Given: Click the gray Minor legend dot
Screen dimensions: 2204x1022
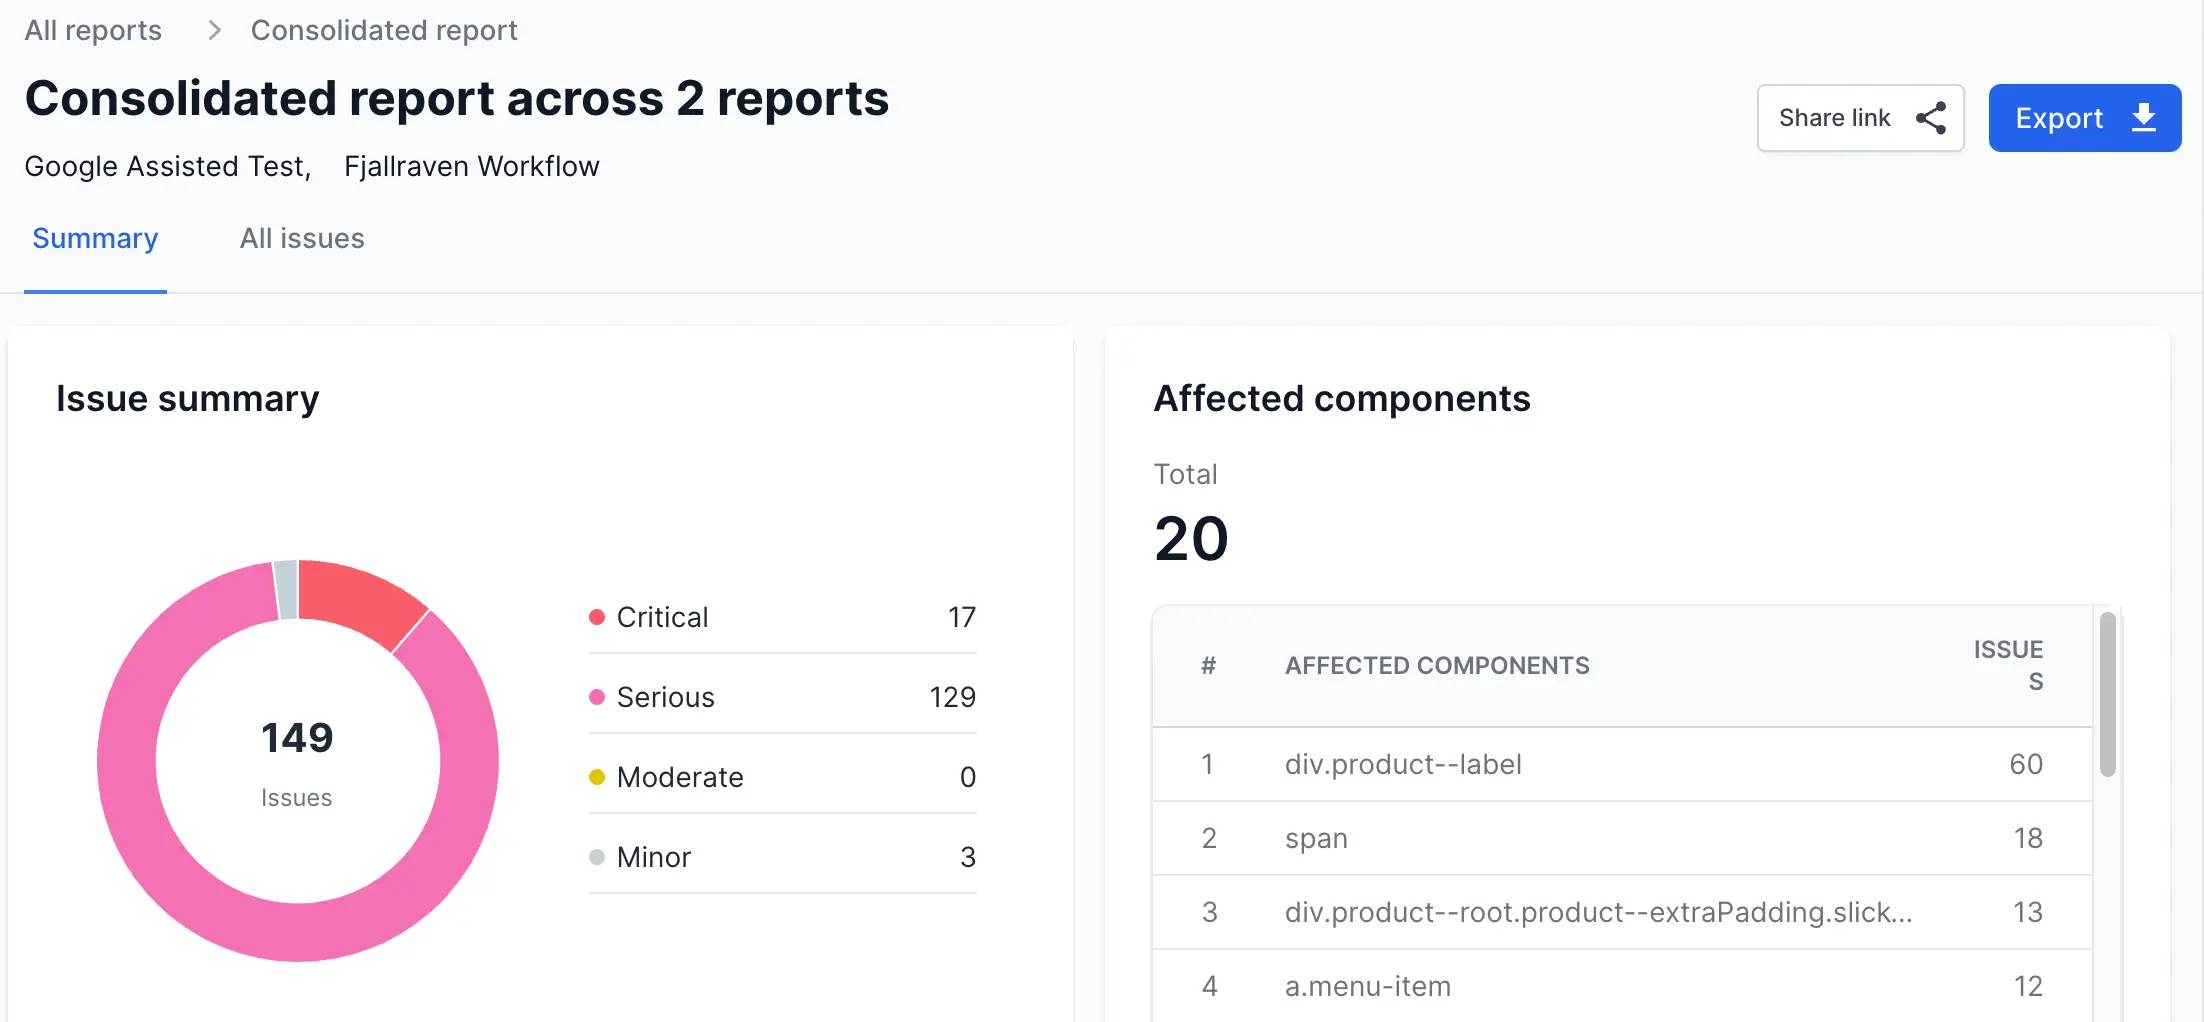Looking at the screenshot, I should tap(597, 857).
